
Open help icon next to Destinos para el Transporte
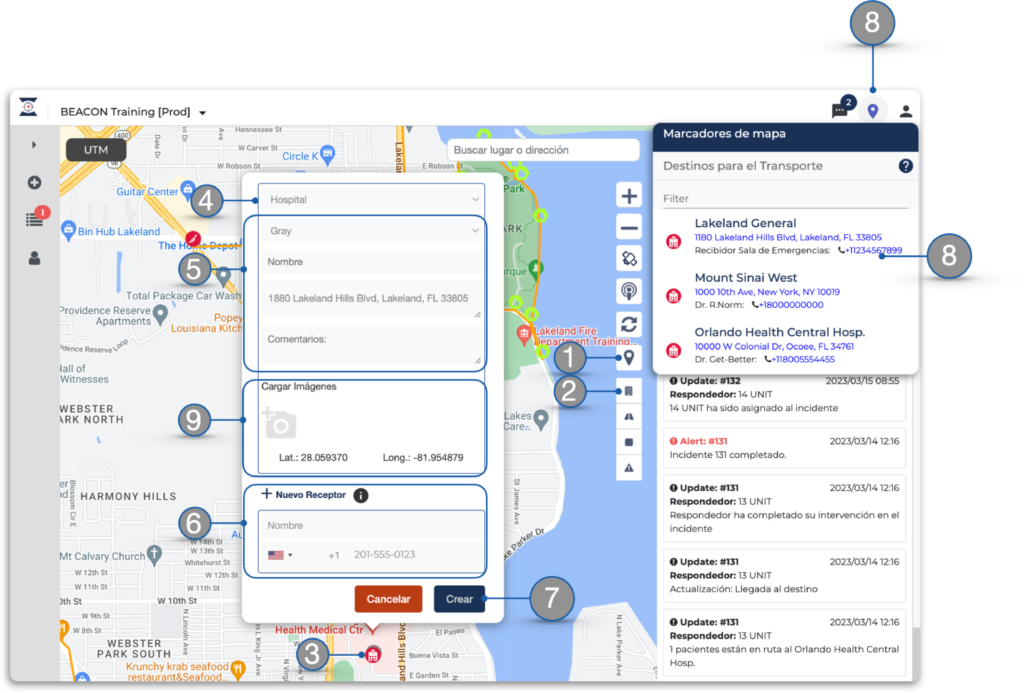(x=905, y=166)
